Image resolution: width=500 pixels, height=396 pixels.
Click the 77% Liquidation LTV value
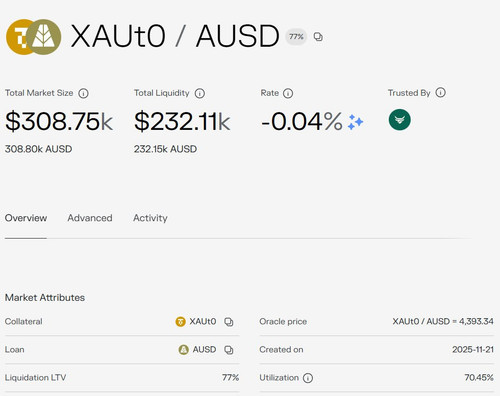coord(231,377)
